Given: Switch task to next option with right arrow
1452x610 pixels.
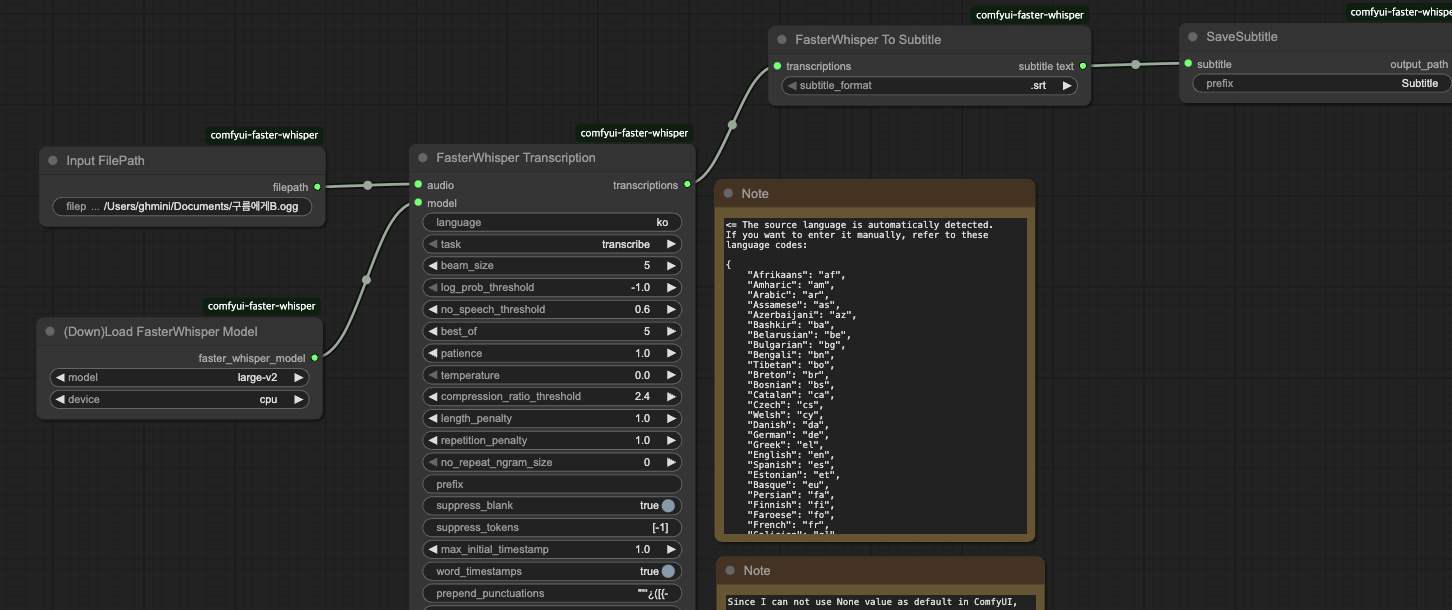Looking at the screenshot, I should (x=671, y=244).
